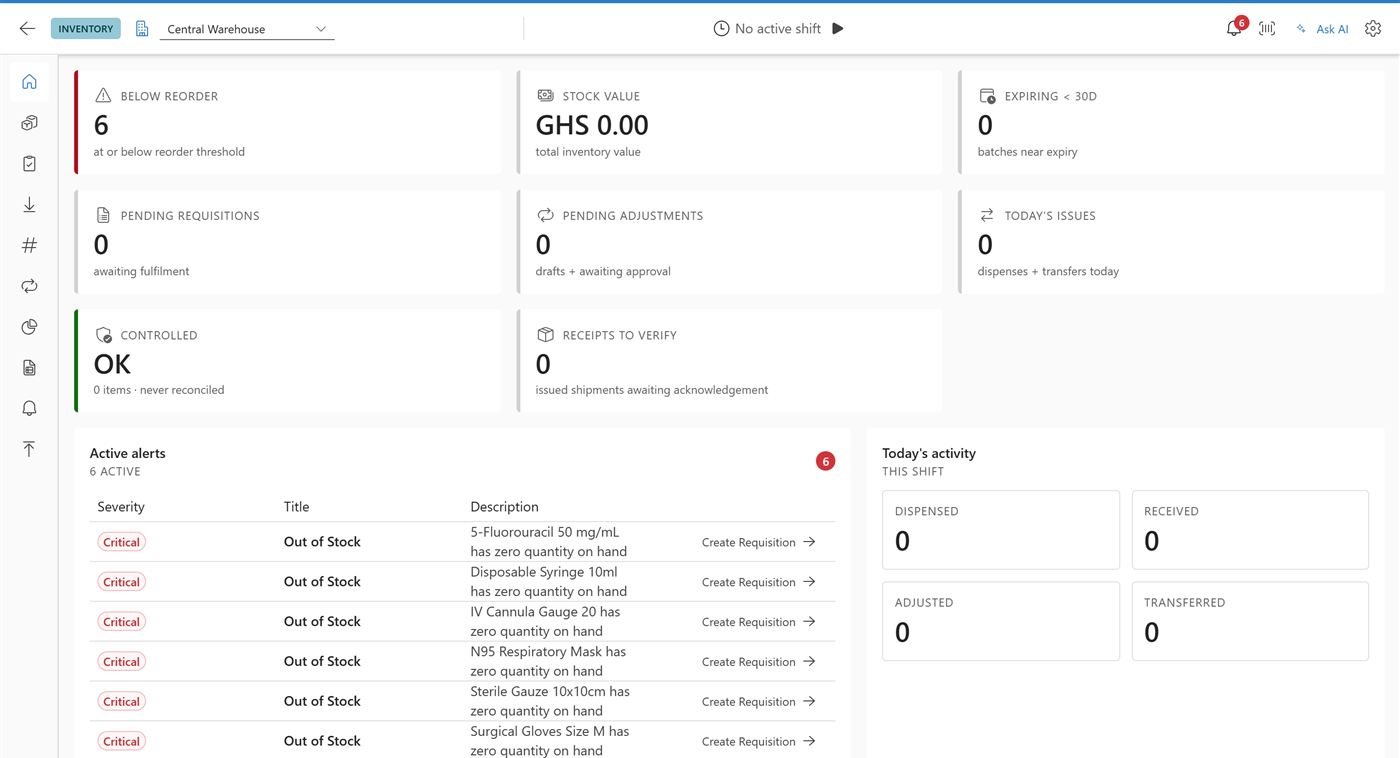Viewport: 1400px width, 758px height.
Task: Create Requisition for Surgical Gloves Size M
Action: click(759, 741)
